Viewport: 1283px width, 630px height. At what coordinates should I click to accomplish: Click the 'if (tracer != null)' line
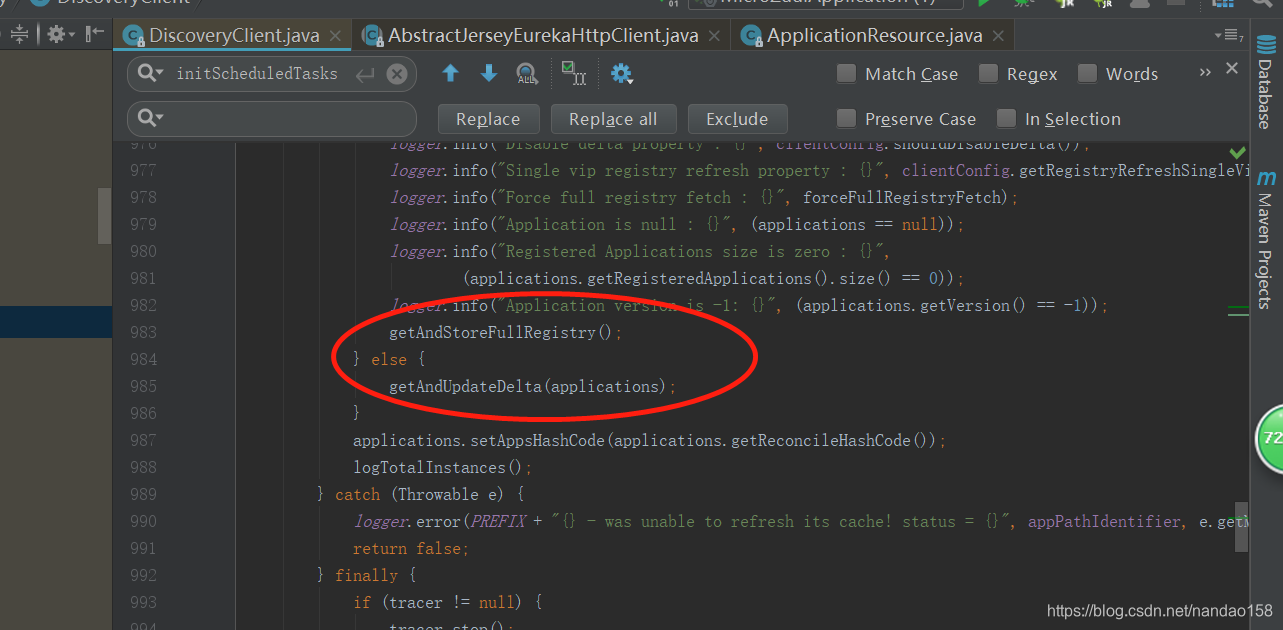[x=447, y=602]
